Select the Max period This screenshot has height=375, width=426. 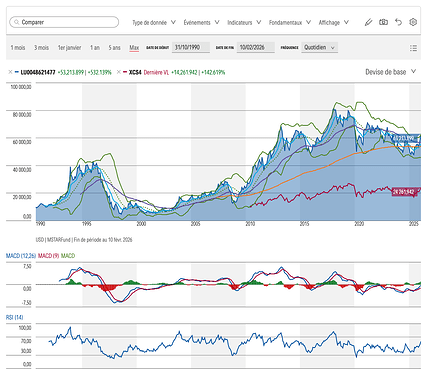134,48
